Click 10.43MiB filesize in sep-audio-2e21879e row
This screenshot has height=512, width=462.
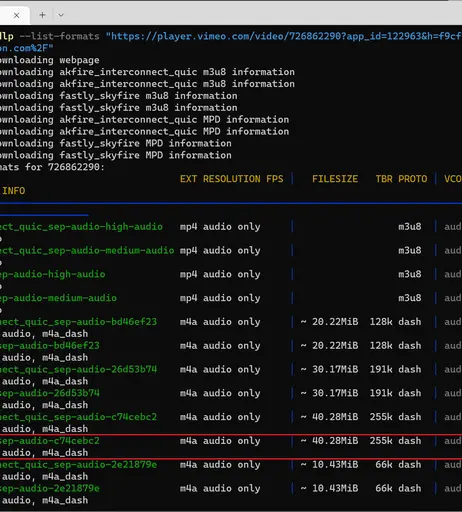335,489
